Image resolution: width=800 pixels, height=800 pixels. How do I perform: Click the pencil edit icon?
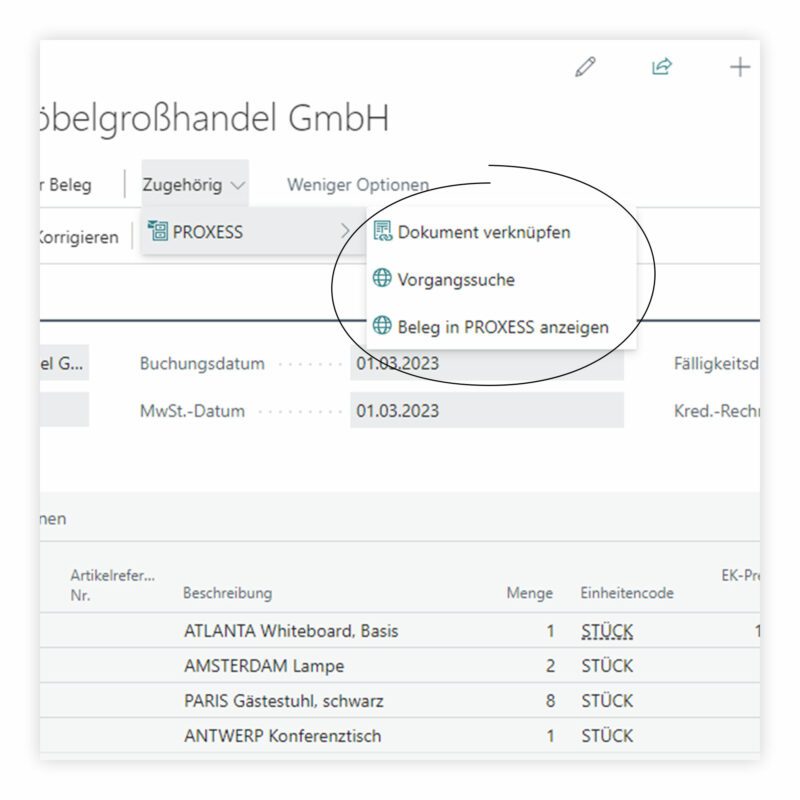coord(586,67)
